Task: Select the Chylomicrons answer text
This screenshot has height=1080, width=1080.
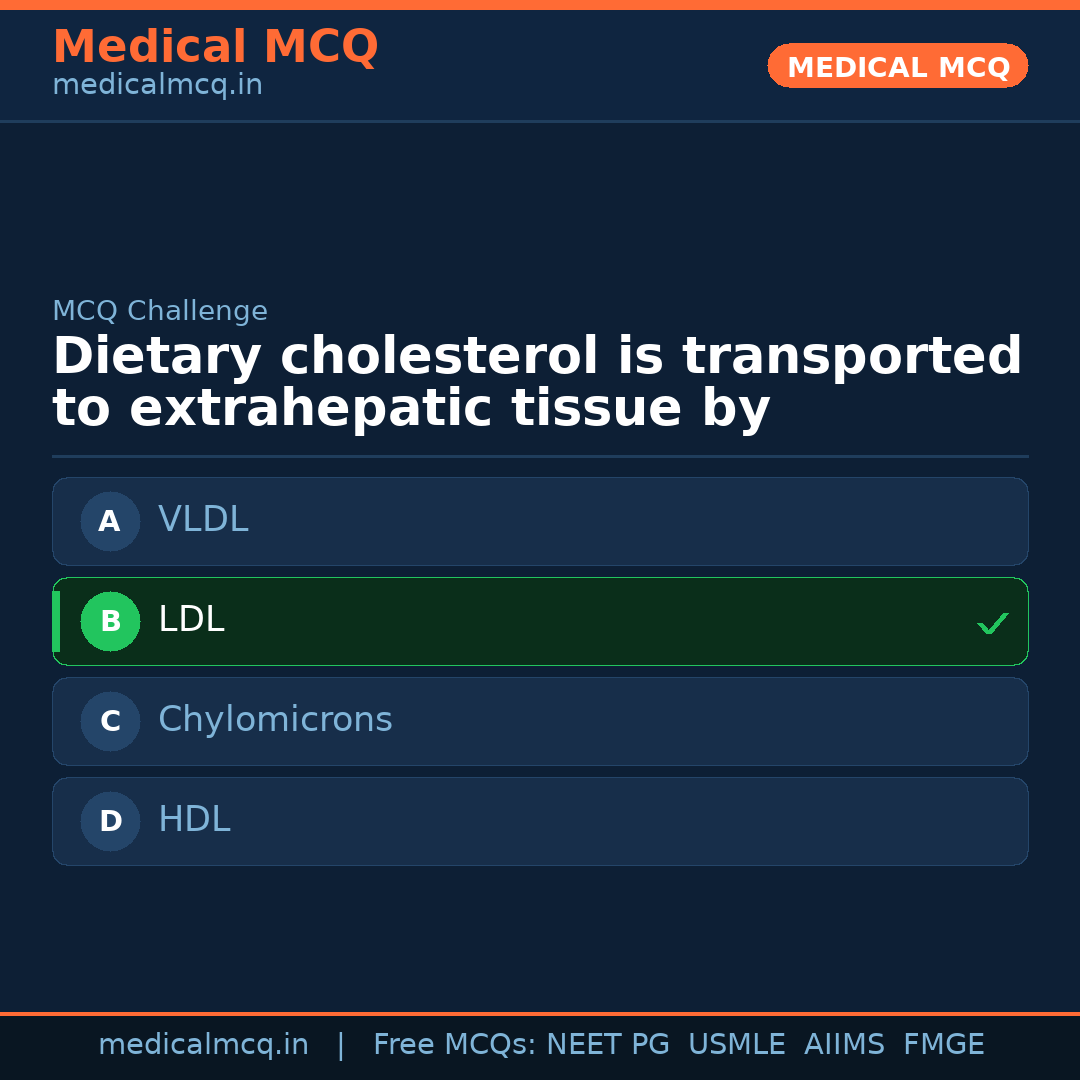Action: coord(275,720)
